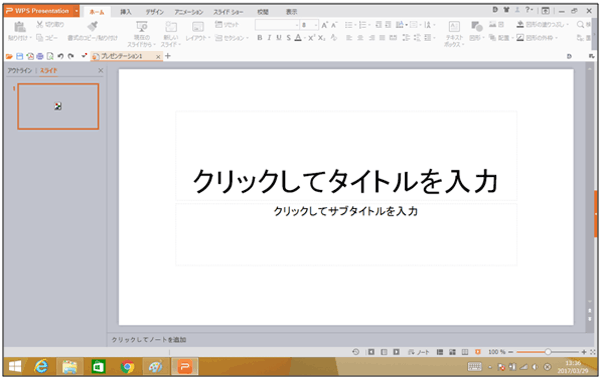
Task: Open the Animation ribbon tab
Action: point(189,12)
